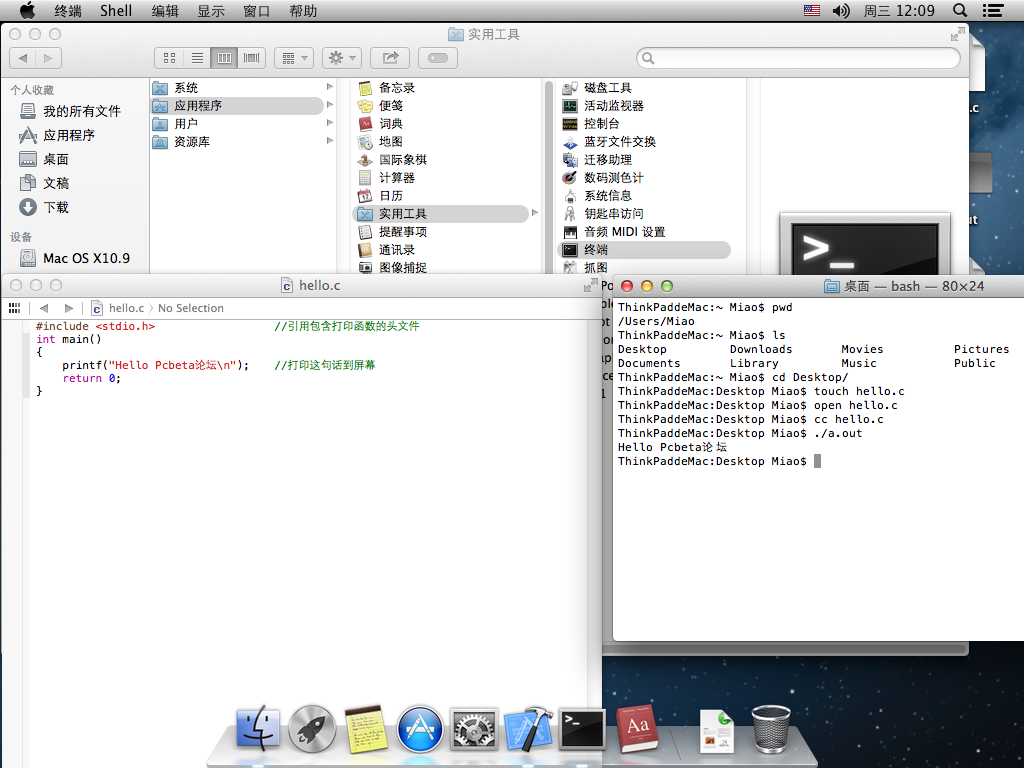Open the Apple menu
The width and height of the screenshot is (1024, 768).
click(x=27, y=10)
